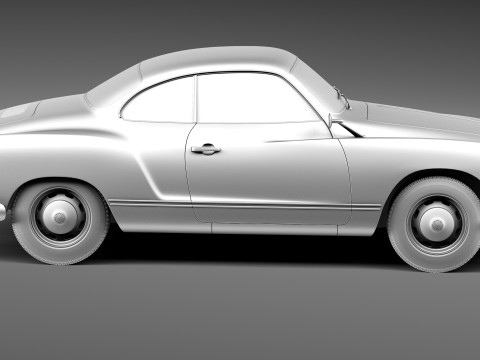
Task: Select the front wheel hubcap
Action: click(437, 224)
